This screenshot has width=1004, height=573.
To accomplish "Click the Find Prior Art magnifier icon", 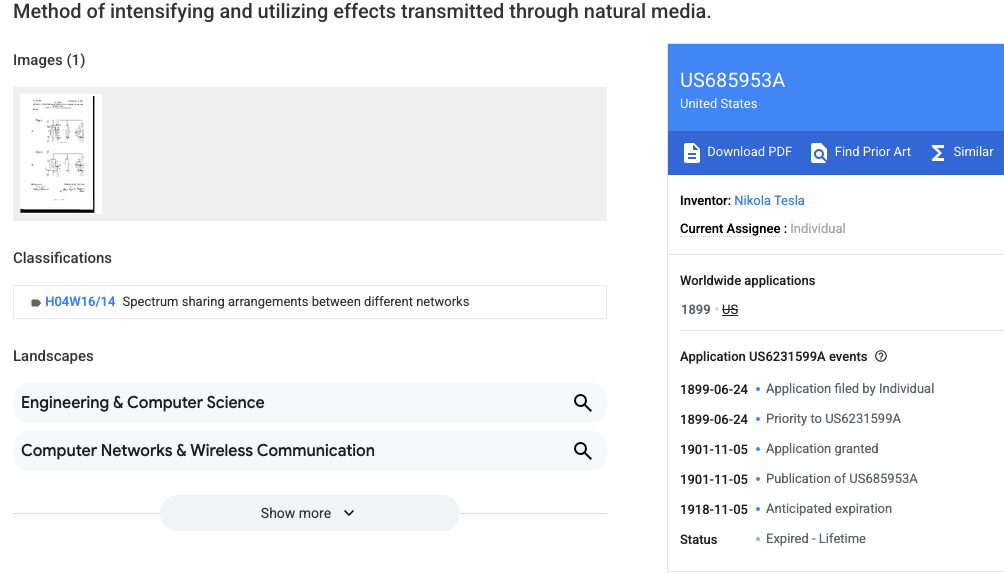I will [819, 153].
